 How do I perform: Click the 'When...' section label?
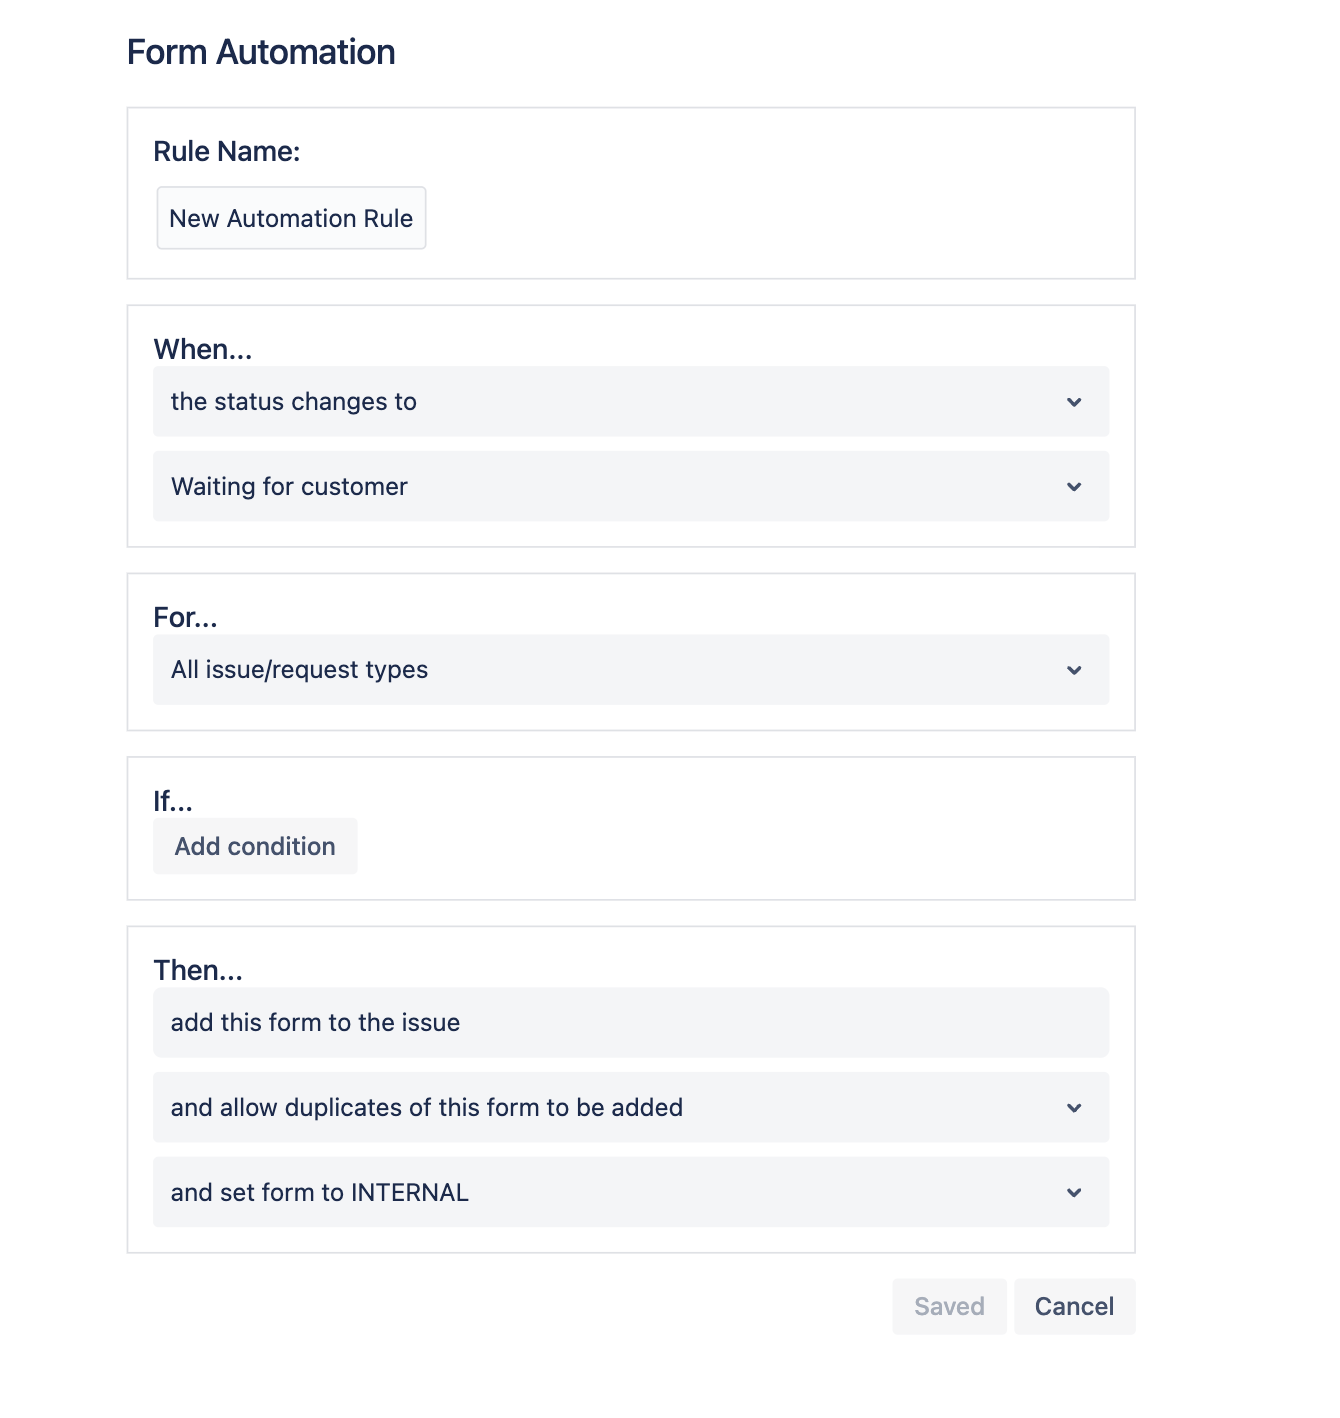[x=203, y=348]
